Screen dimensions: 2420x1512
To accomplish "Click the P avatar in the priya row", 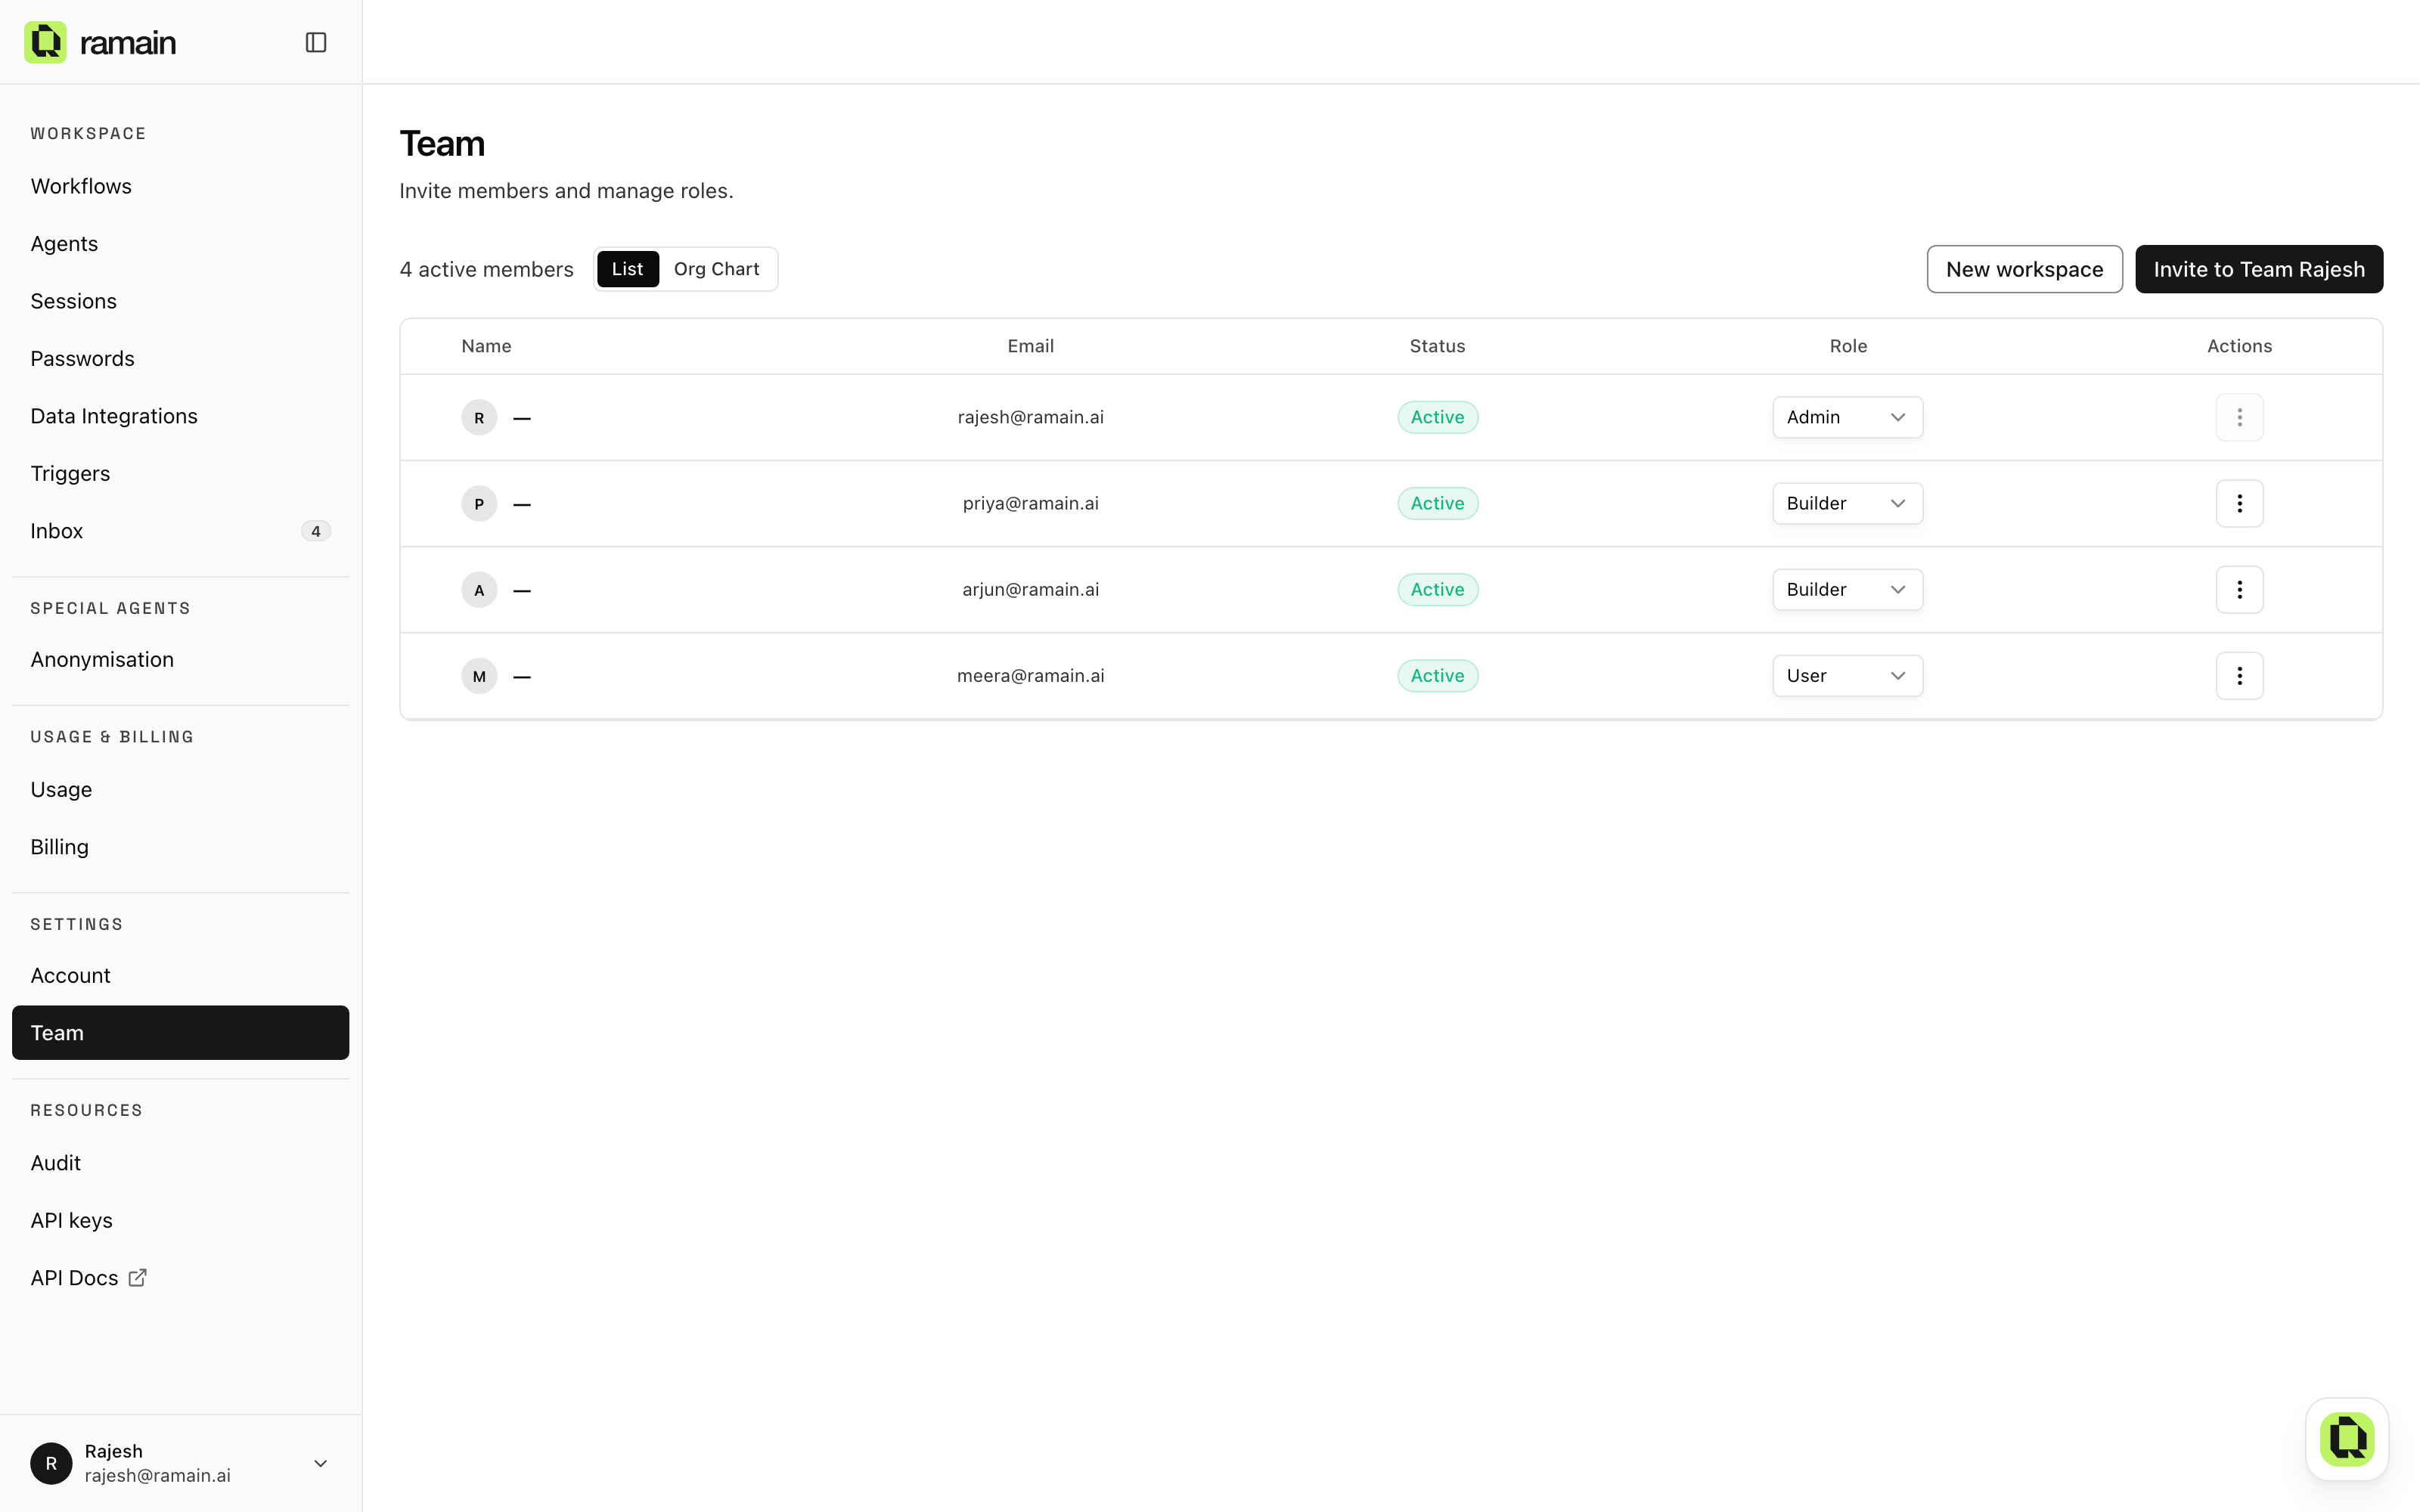I will click(479, 503).
